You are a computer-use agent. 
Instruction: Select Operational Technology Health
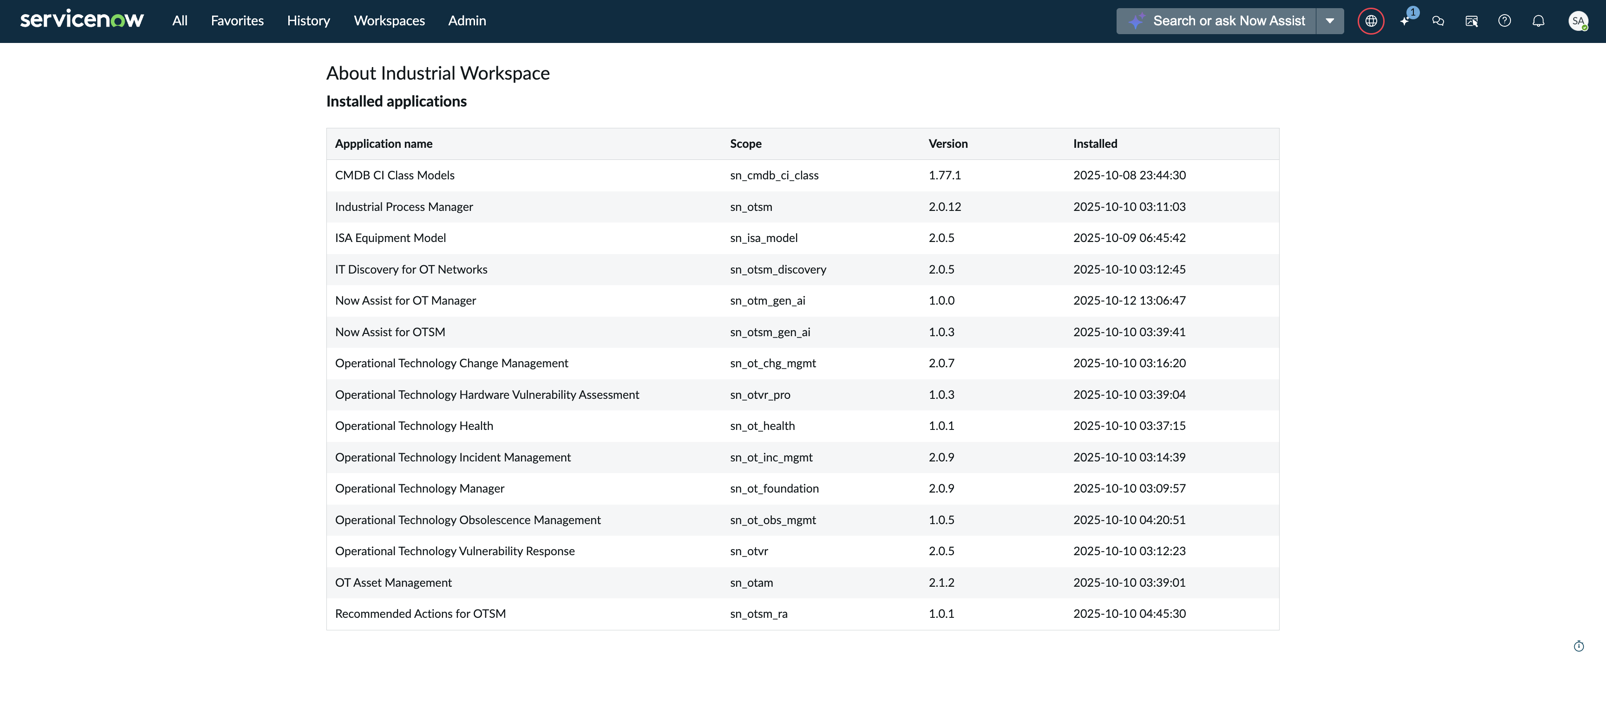414,426
